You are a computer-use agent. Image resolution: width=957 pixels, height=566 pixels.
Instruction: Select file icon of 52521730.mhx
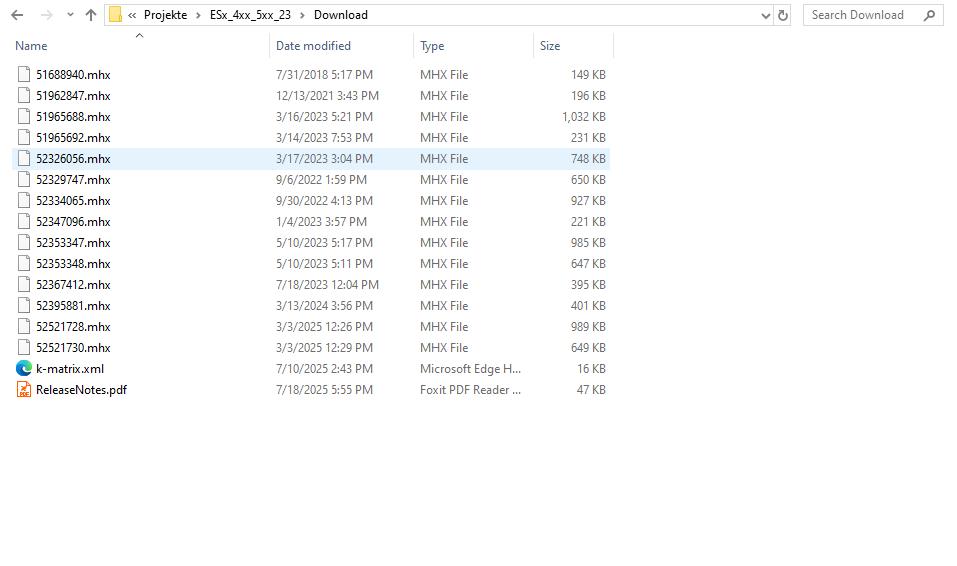pyautogui.click(x=24, y=347)
